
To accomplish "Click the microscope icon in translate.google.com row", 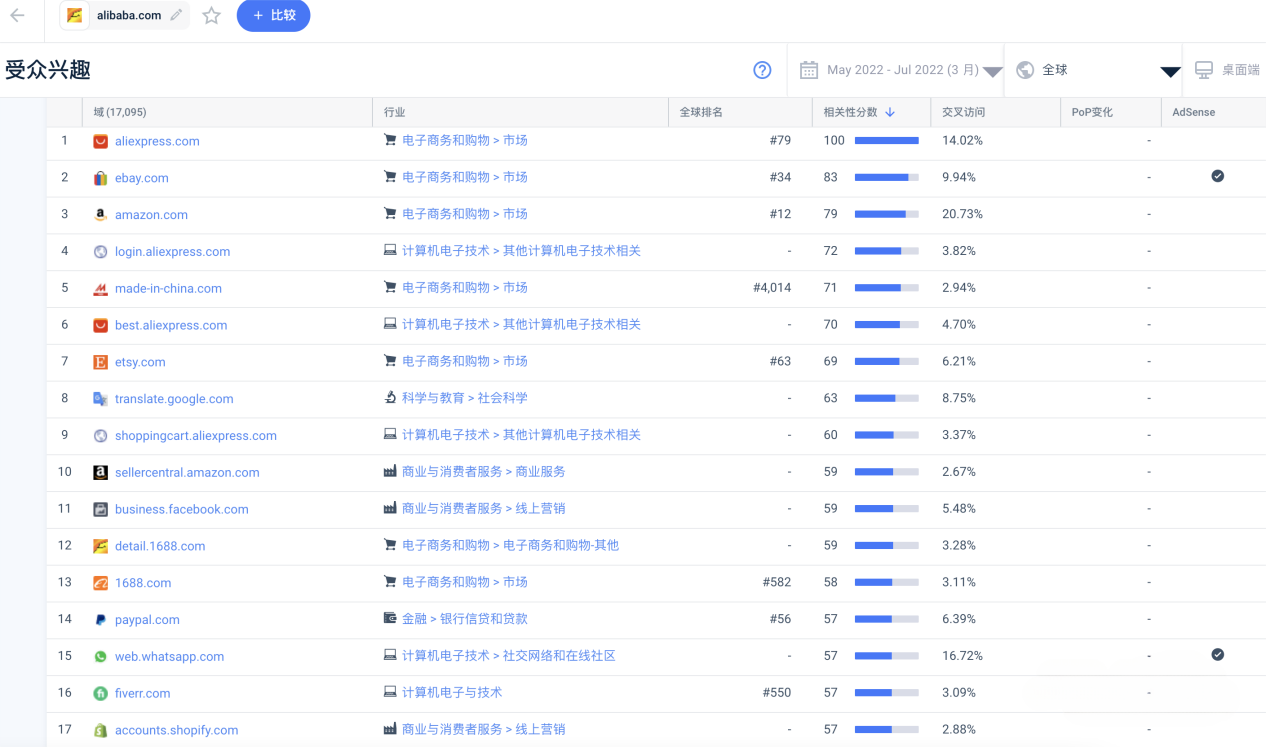I will pos(390,398).
